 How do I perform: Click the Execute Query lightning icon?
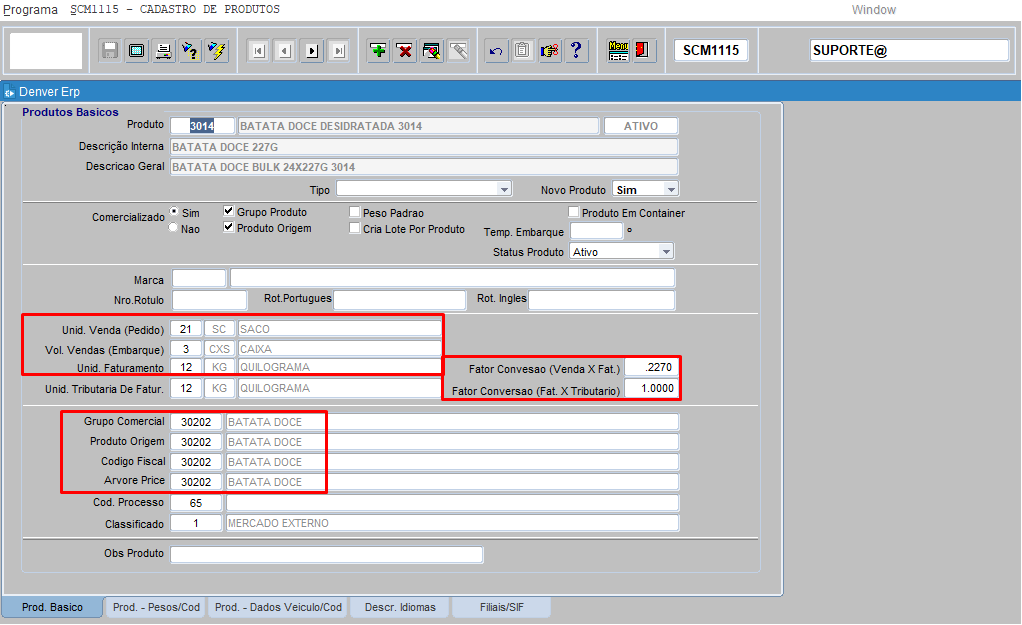click(217, 50)
